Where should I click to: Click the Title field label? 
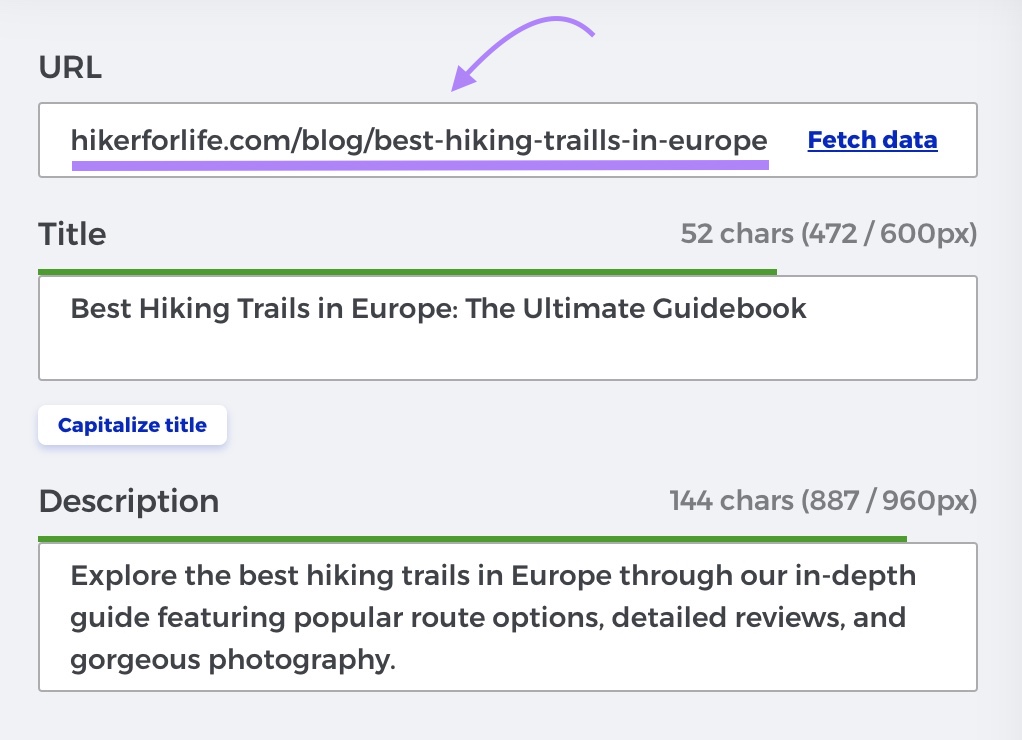coord(72,234)
